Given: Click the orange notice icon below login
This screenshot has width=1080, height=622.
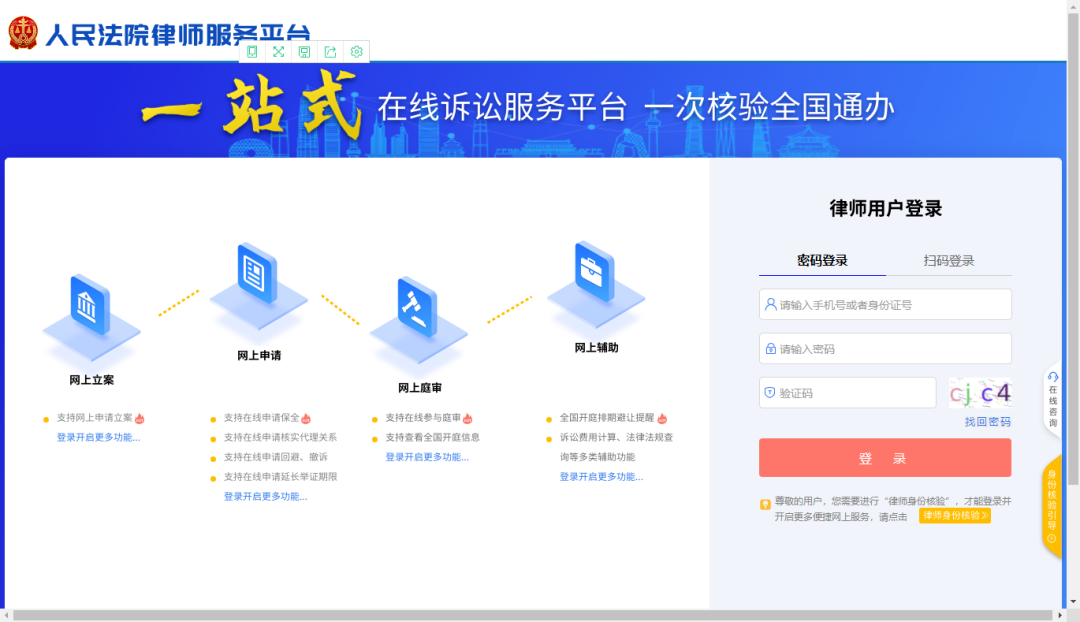Looking at the screenshot, I should [765, 504].
